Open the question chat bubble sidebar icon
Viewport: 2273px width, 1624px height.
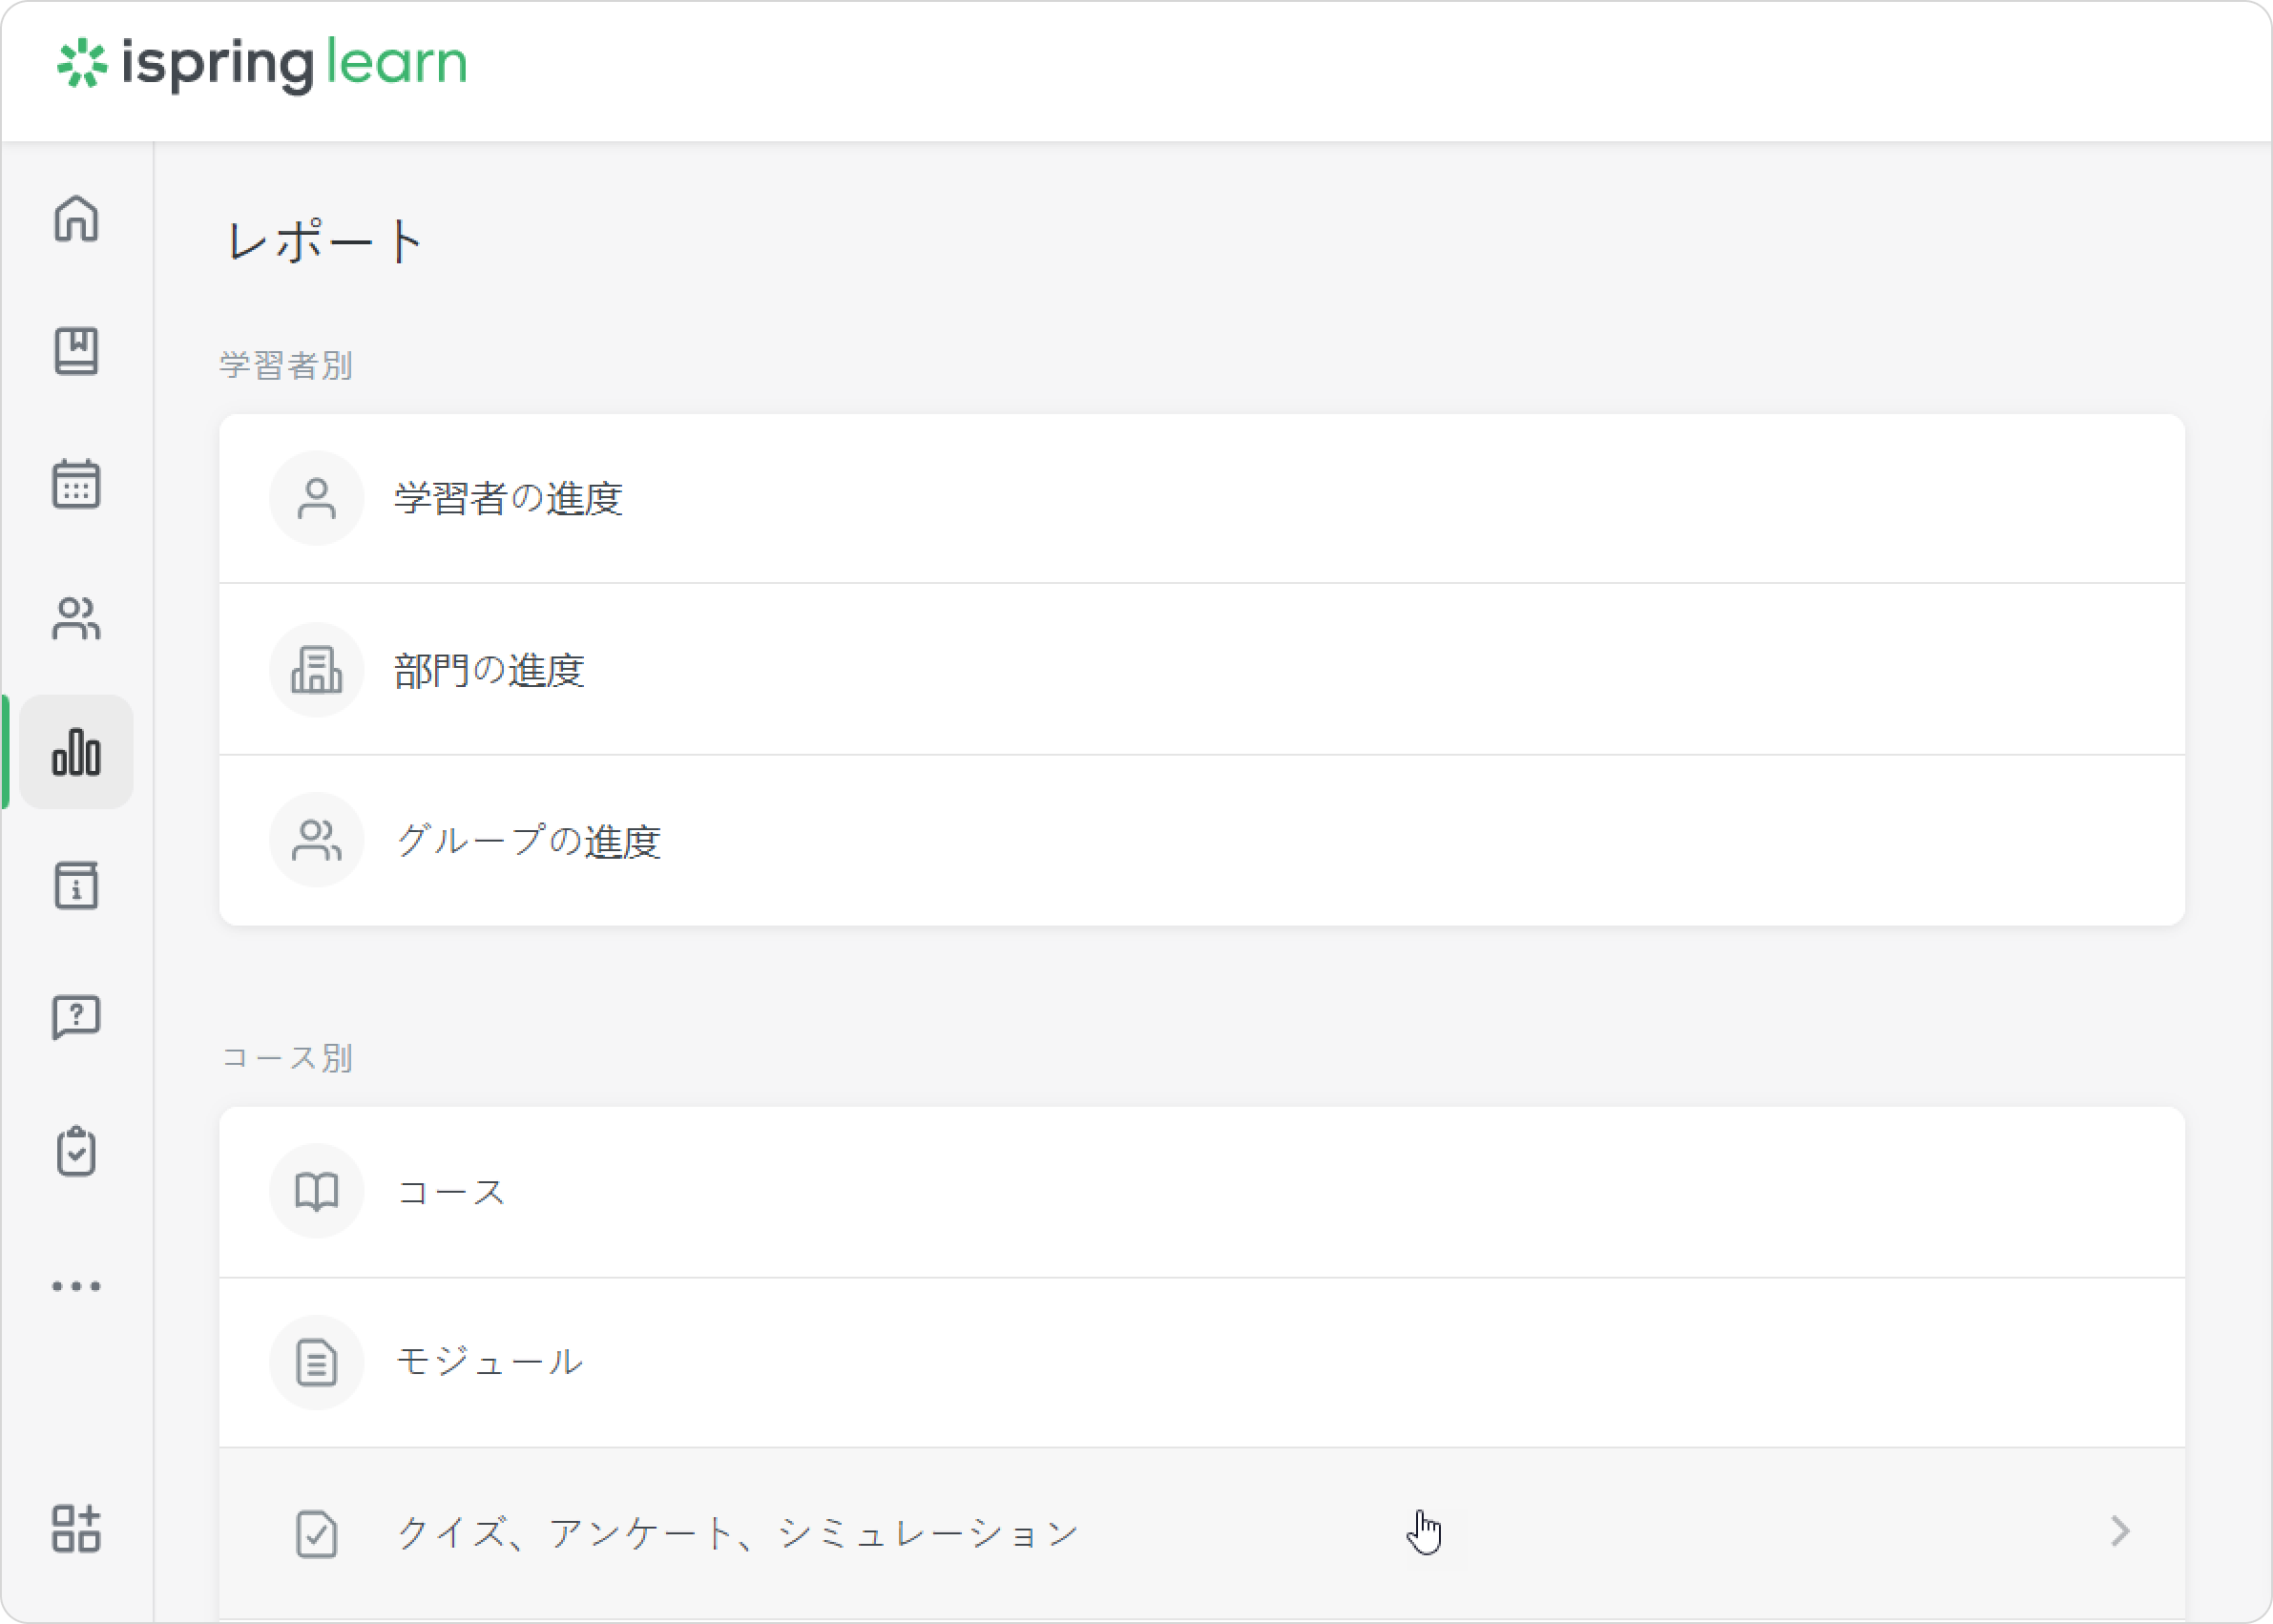click(76, 1018)
